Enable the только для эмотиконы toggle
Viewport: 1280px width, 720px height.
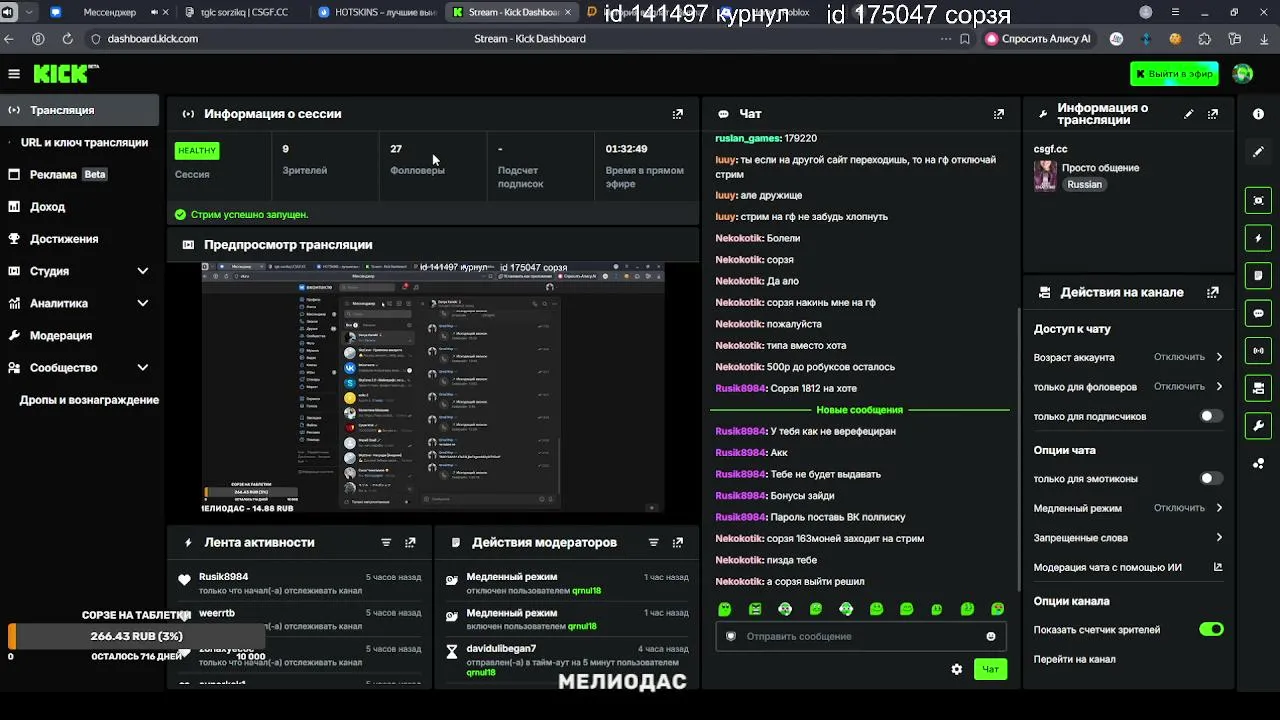point(1211,478)
